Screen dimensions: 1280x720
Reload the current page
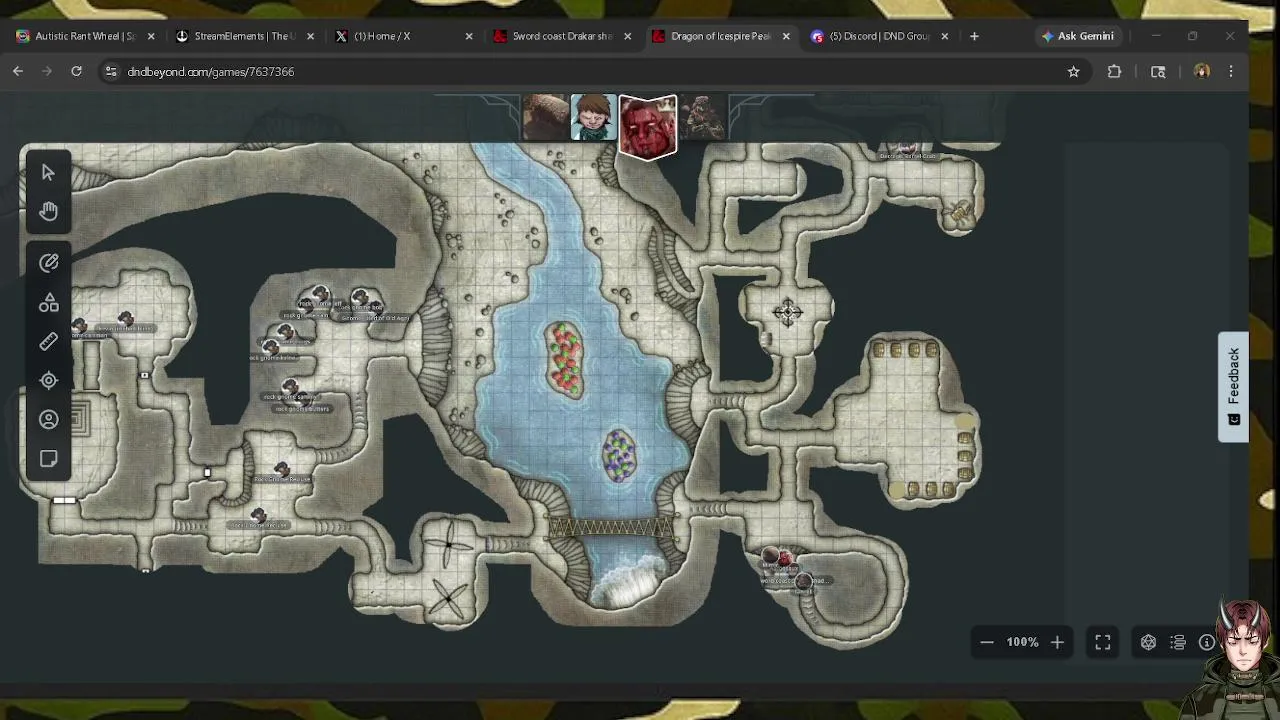pyautogui.click(x=76, y=71)
